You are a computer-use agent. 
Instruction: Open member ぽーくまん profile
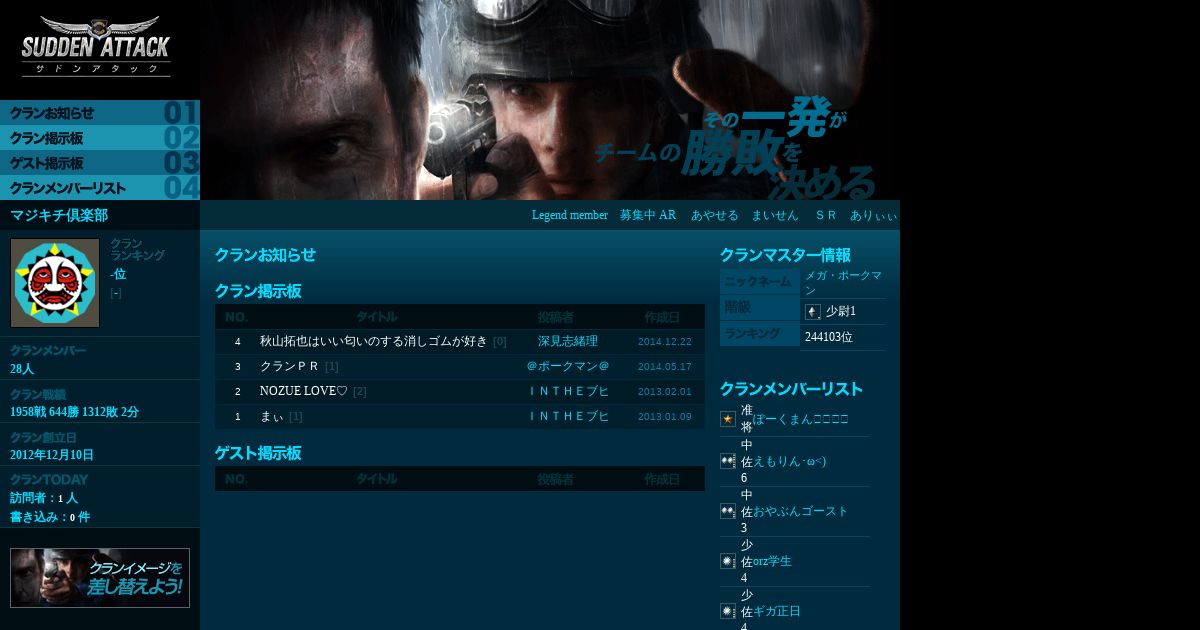tap(800, 419)
